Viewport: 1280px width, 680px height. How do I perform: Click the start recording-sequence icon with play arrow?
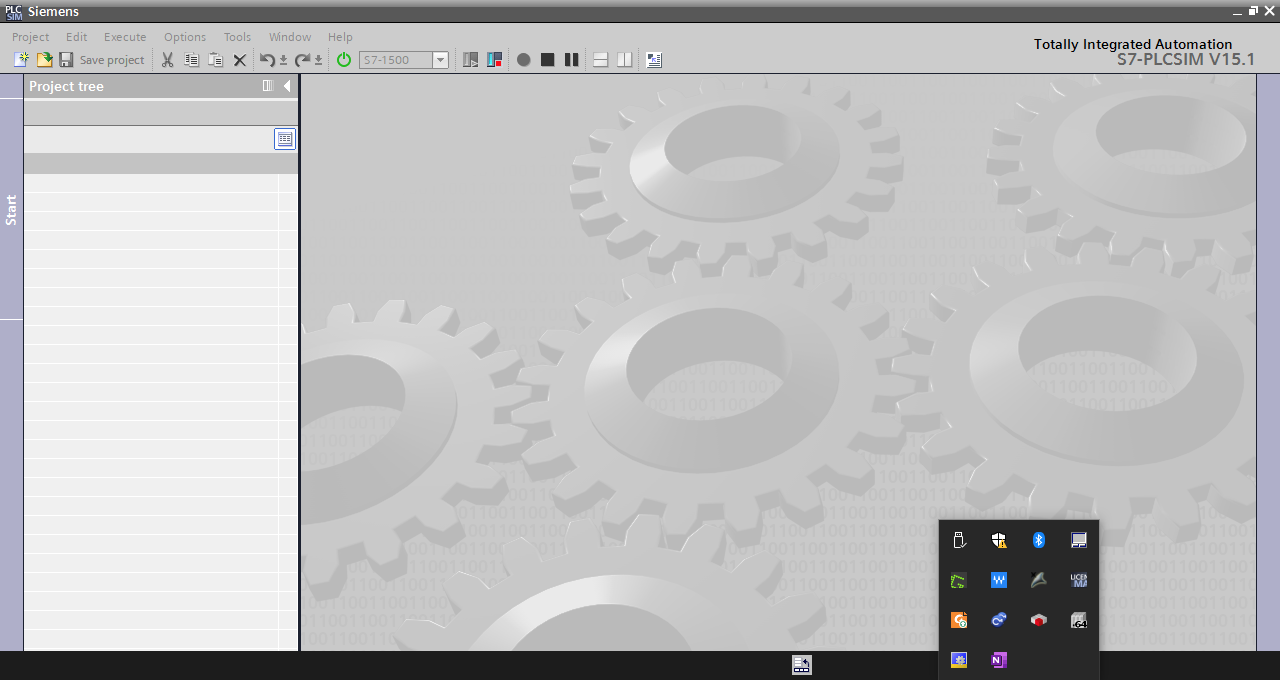pos(470,60)
